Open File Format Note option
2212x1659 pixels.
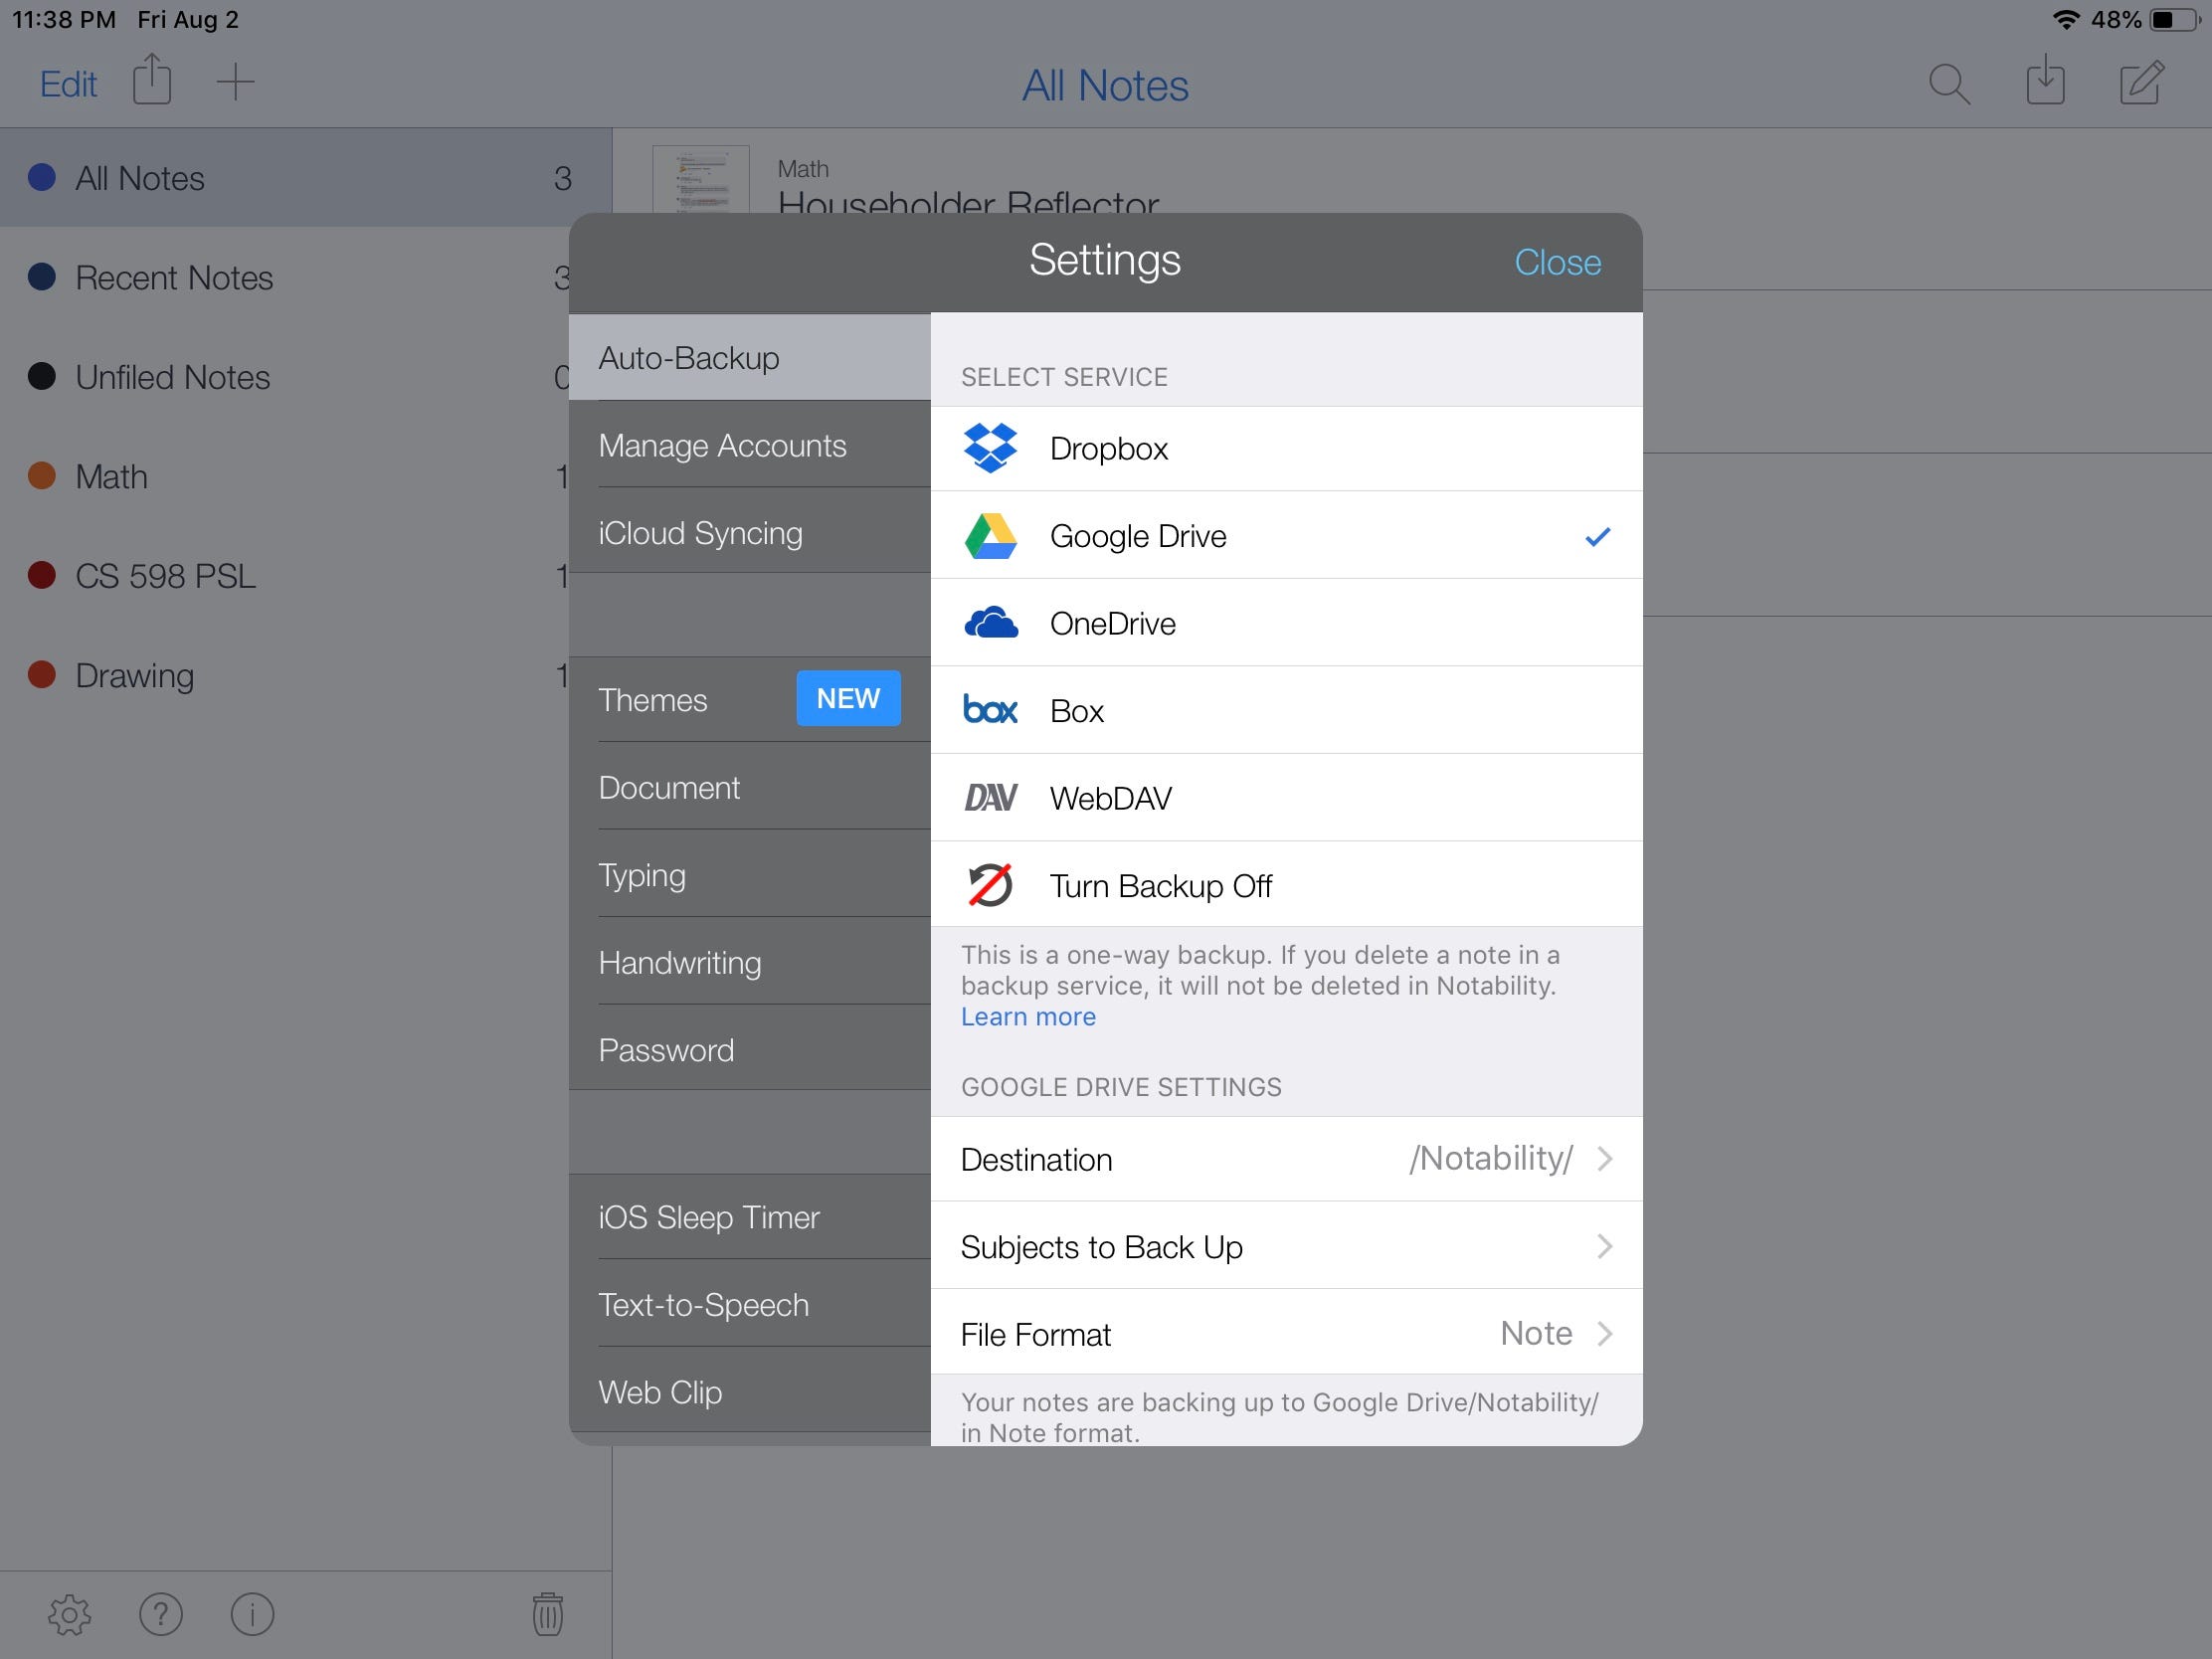tap(1285, 1334)
